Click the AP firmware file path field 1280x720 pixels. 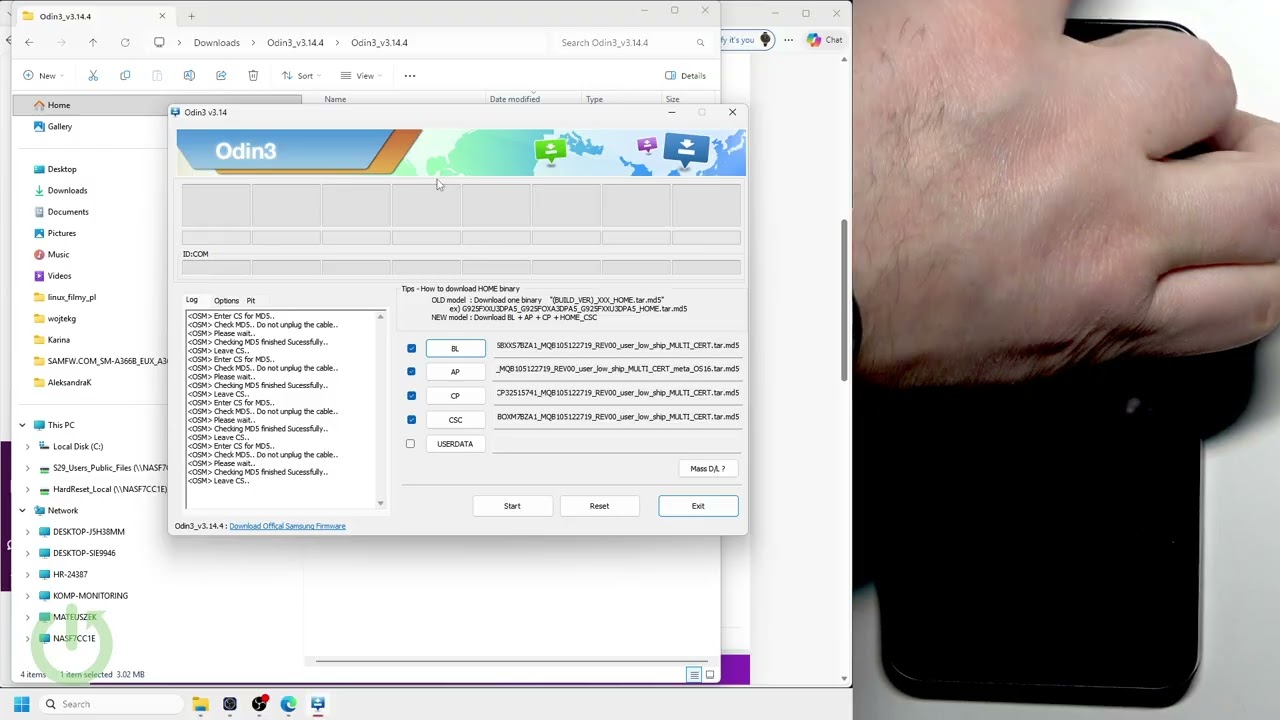618,369
